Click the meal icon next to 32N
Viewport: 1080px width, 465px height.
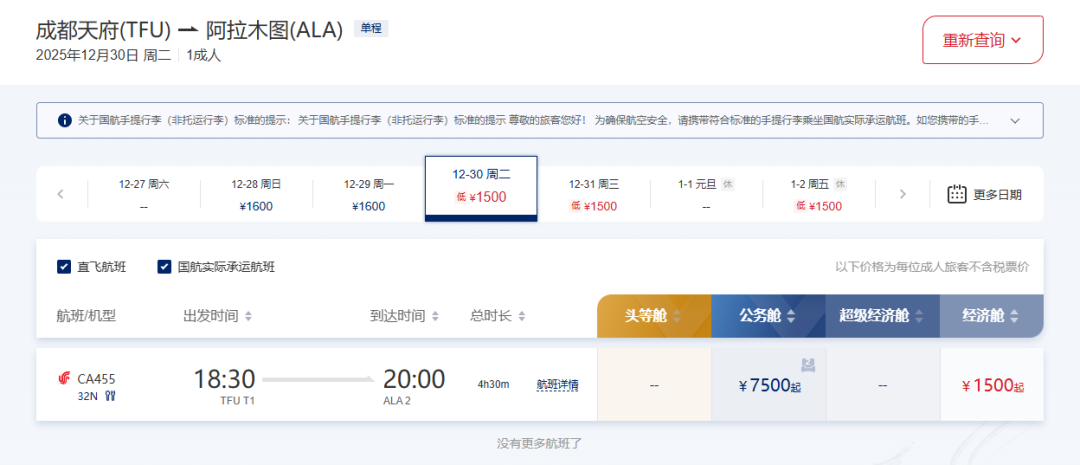point(110,396)
